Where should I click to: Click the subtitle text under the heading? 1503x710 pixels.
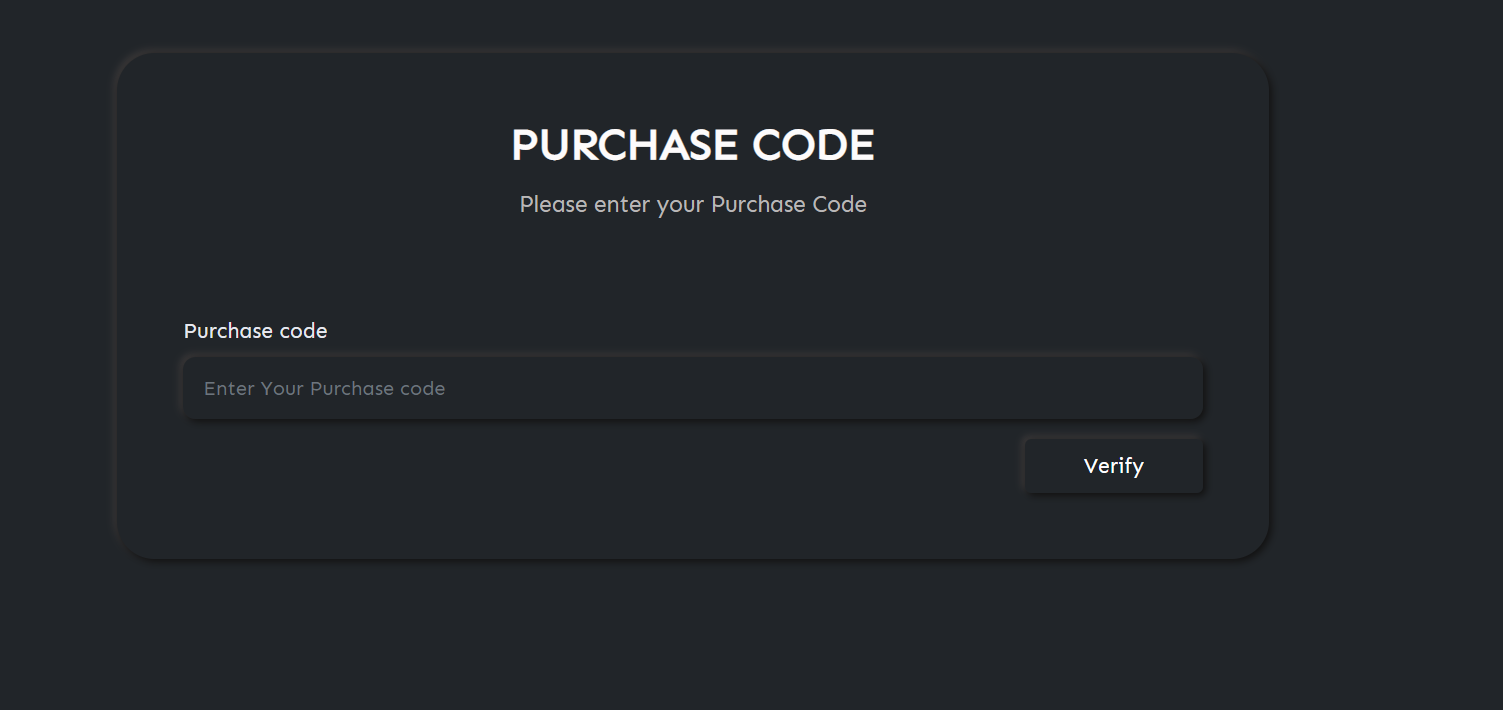pos(692,205)
